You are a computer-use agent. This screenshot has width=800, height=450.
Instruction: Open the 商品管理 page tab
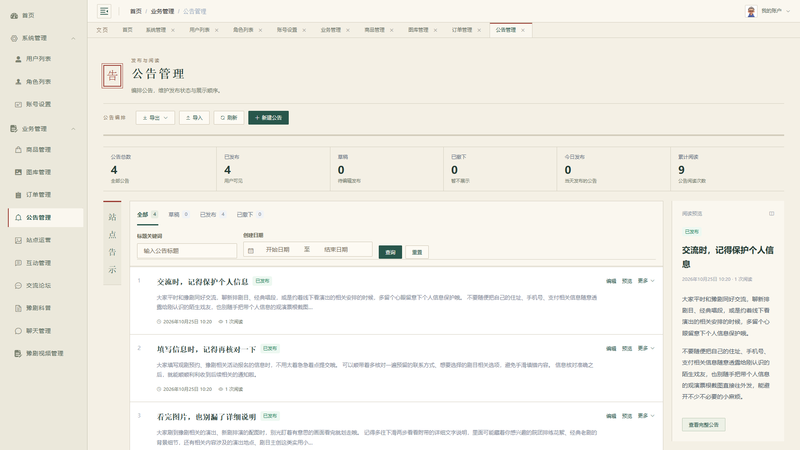click(374, 30)
